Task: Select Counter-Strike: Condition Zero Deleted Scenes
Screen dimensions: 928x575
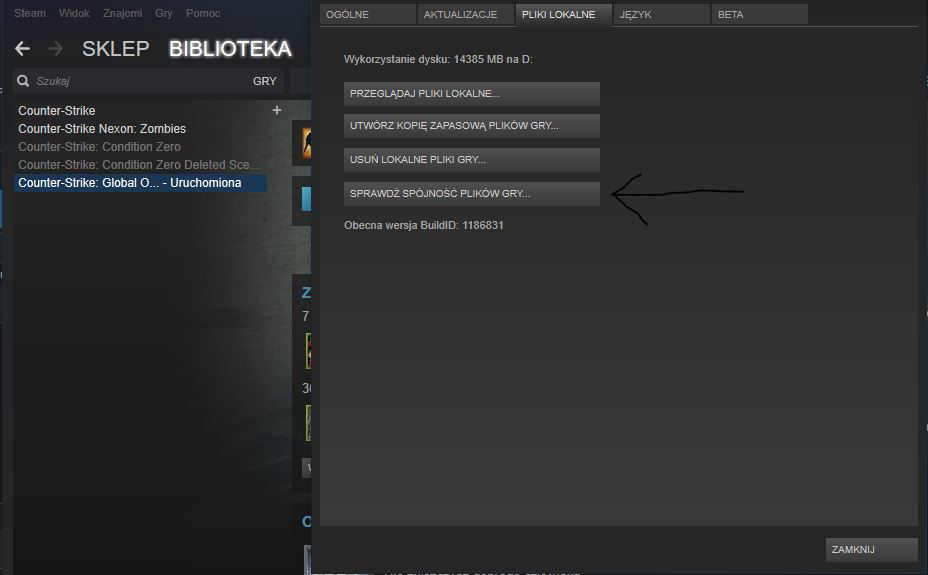Action: pos(140,164)
